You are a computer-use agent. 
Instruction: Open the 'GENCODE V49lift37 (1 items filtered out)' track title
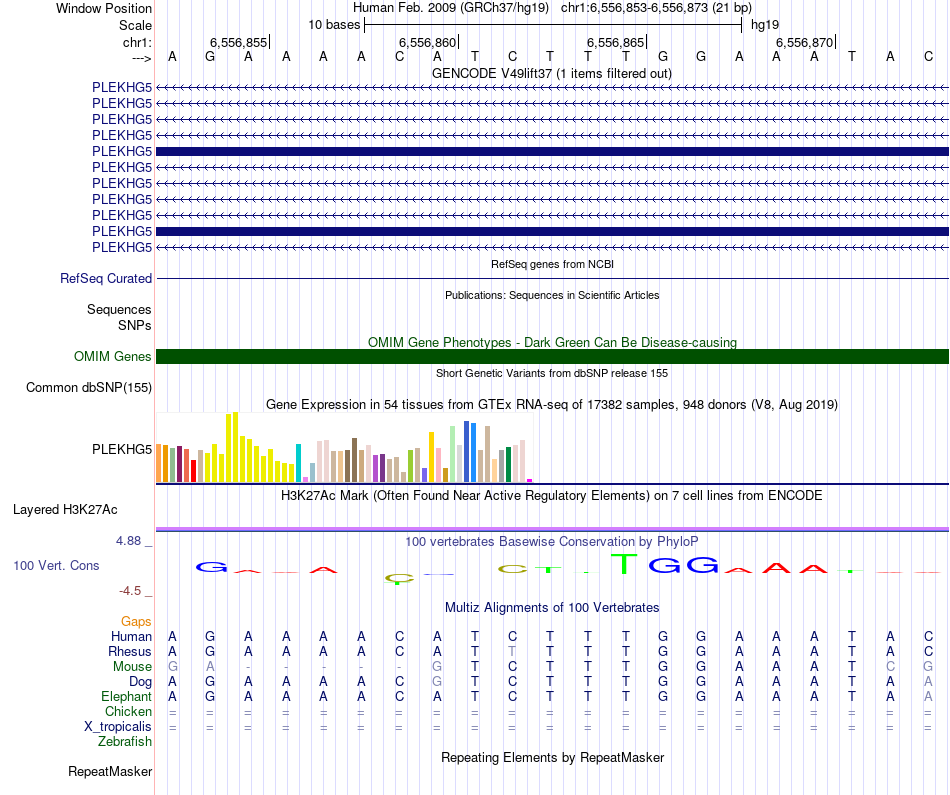pos(552,73)
